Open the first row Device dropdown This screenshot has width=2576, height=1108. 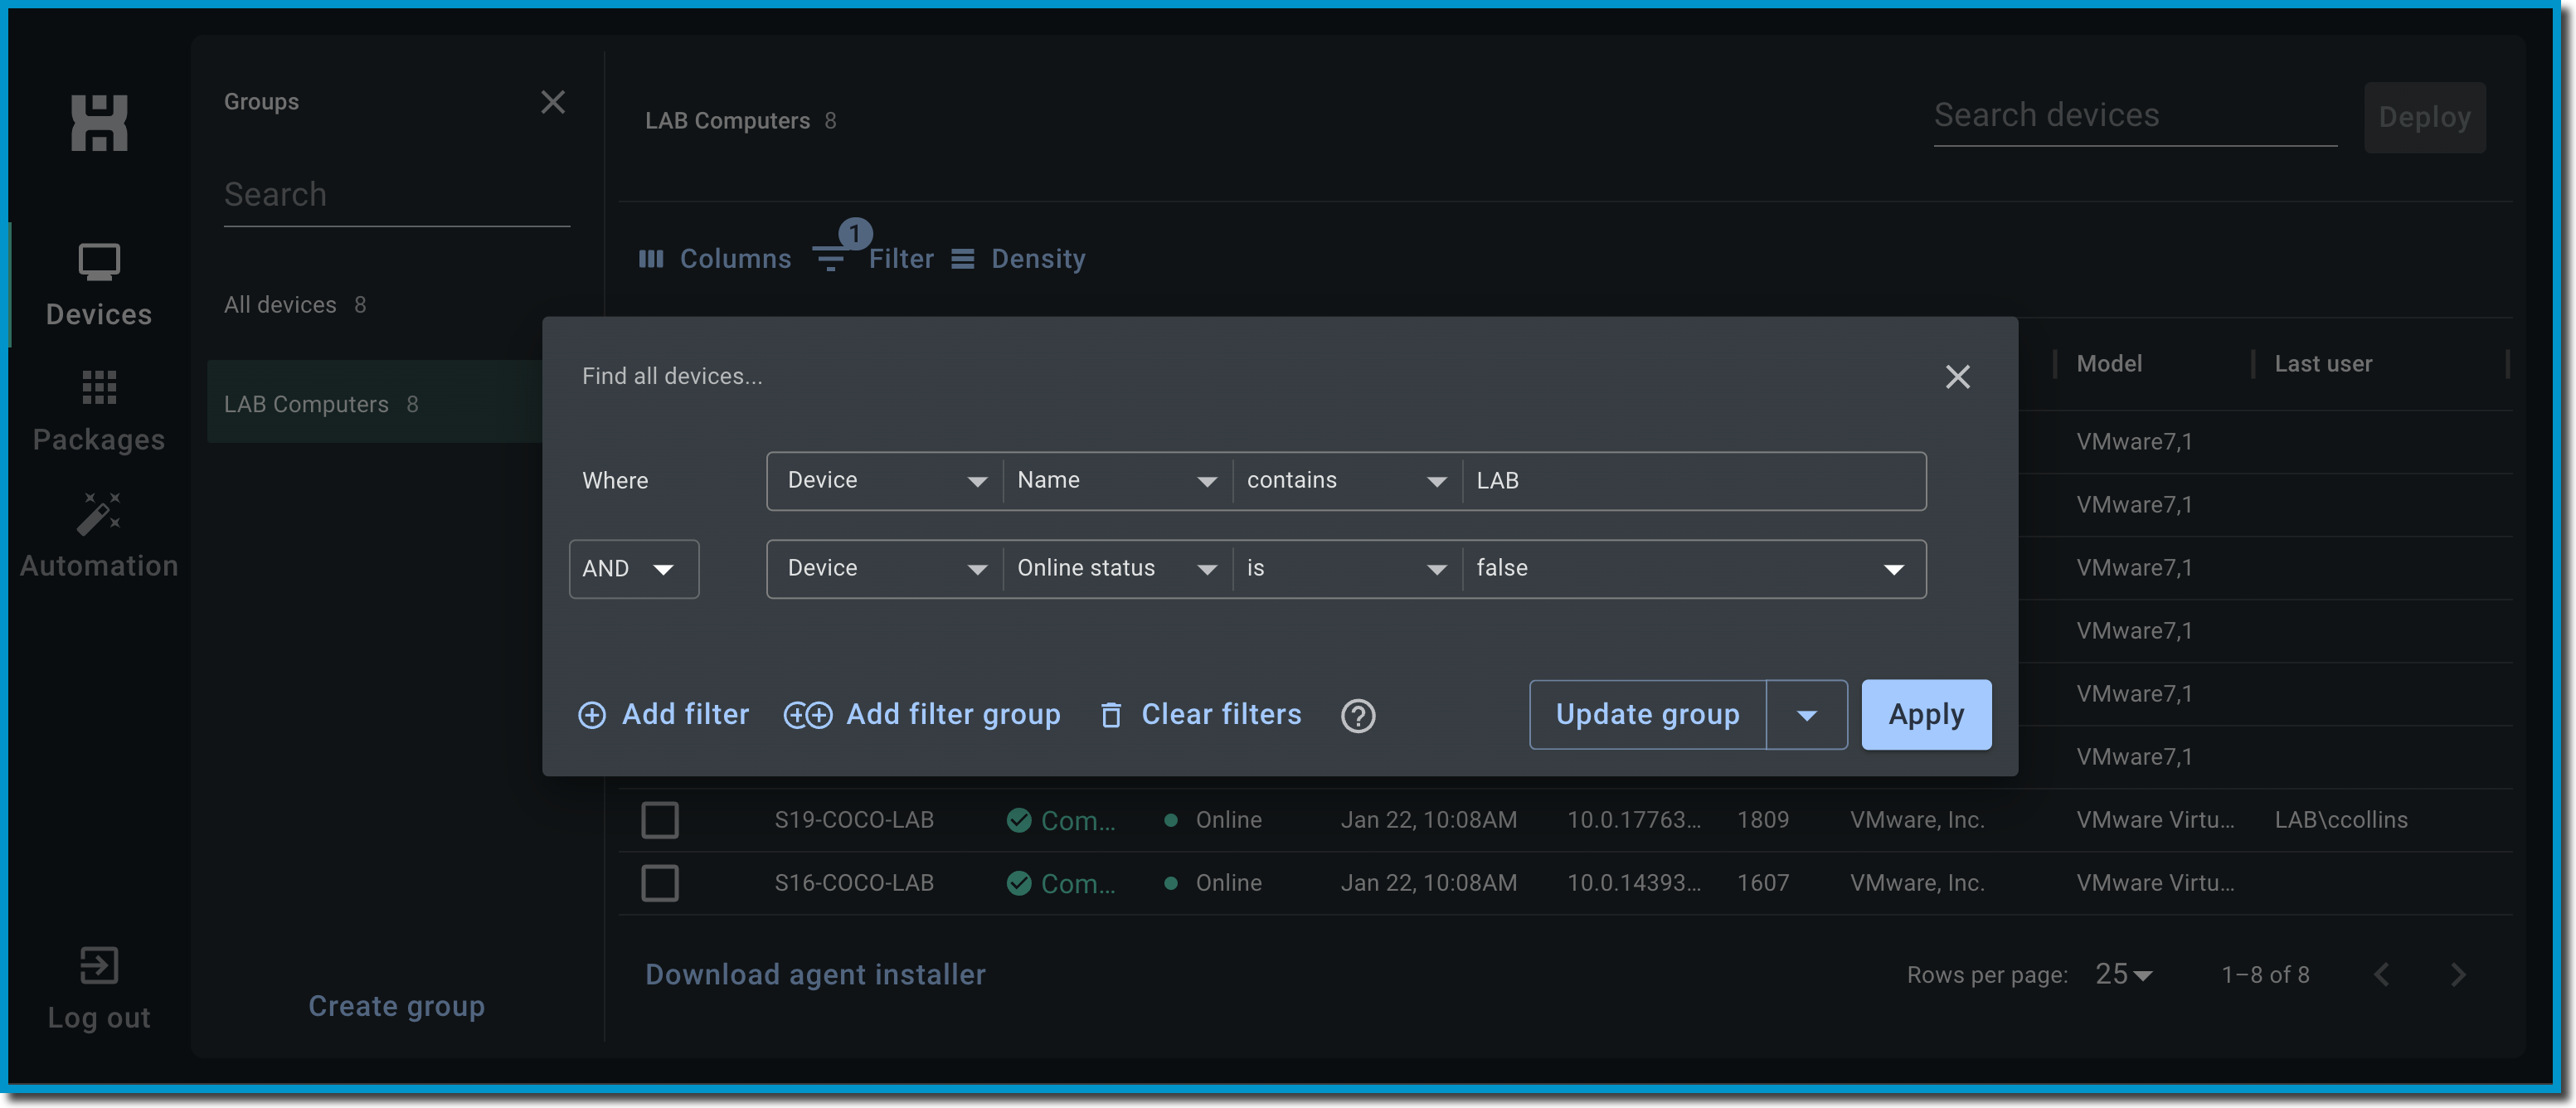tap(885, 481)
